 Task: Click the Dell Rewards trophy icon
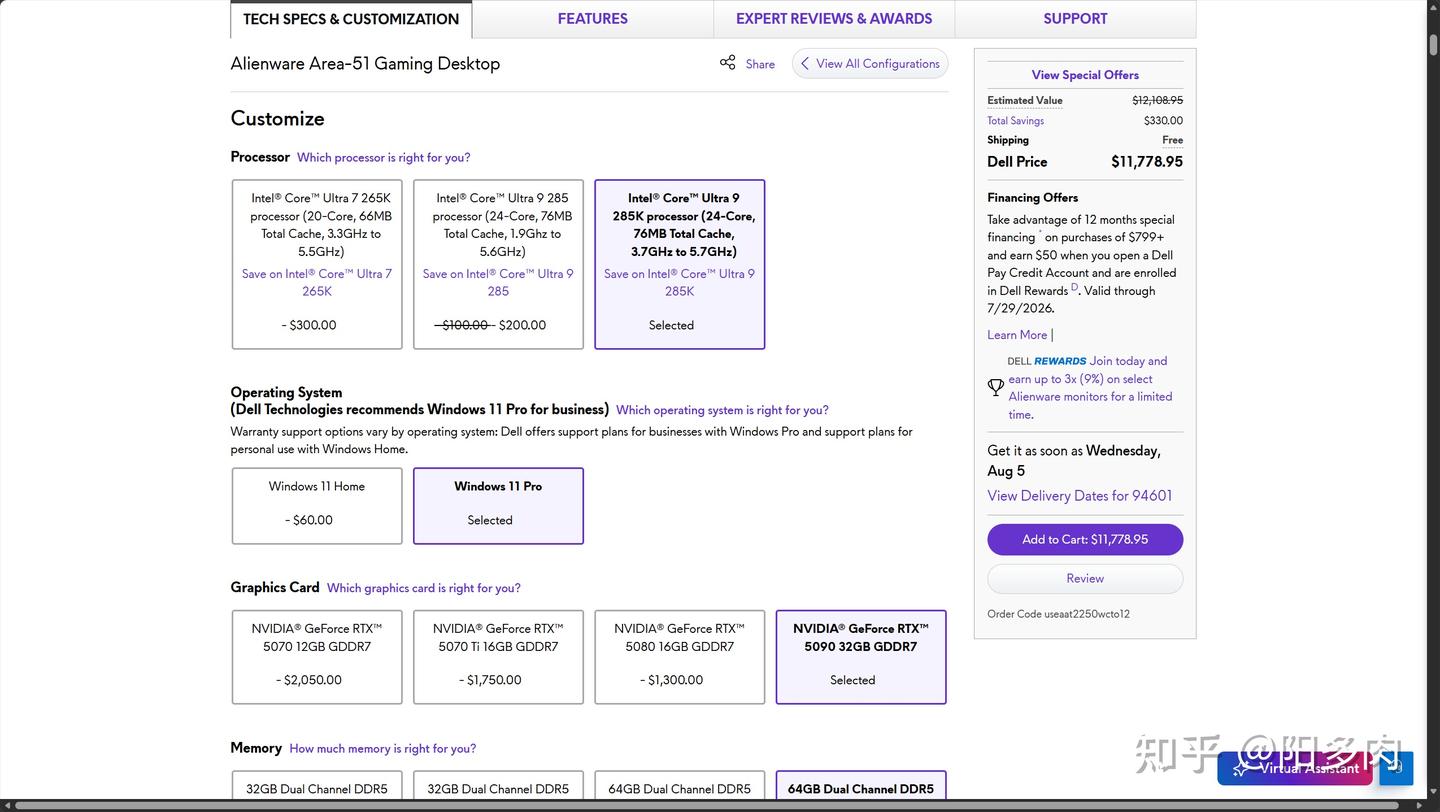[x=996, y=387]
